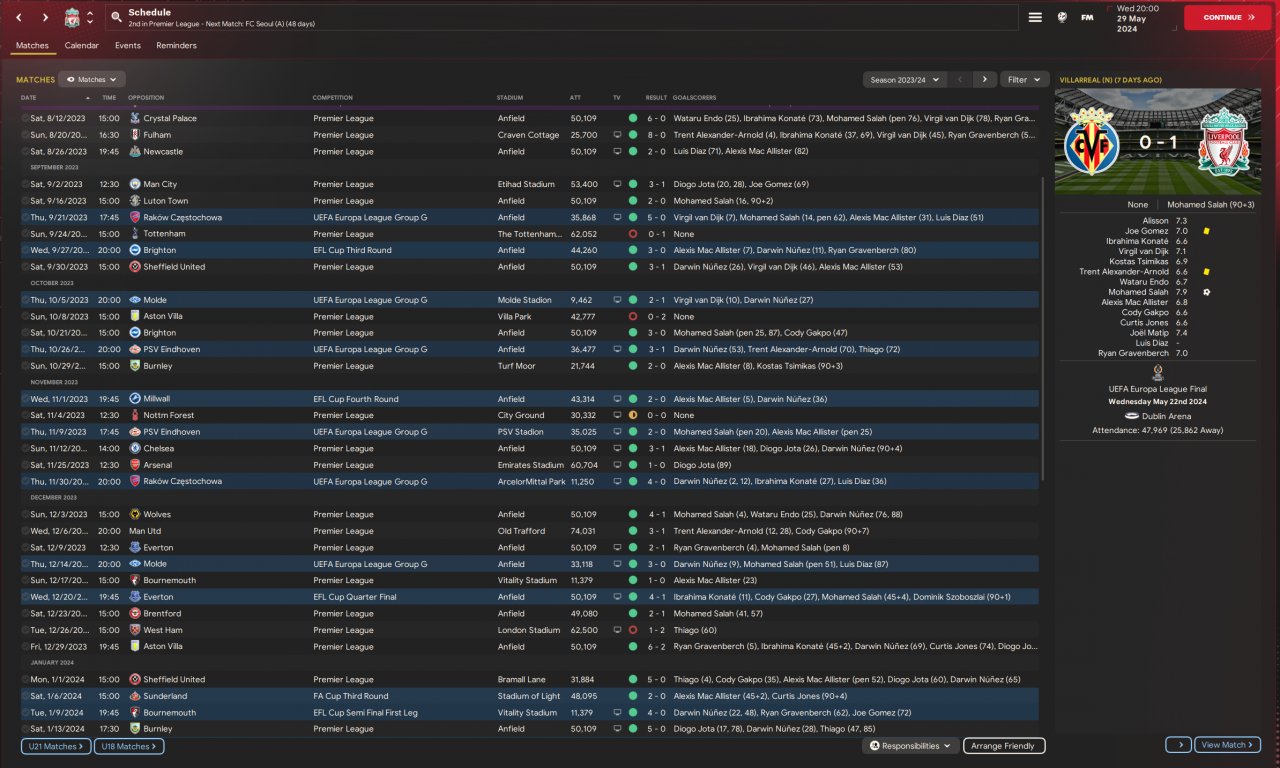Viewport: 1280px width, 768px height.
Task: Click the TV icon for Man City match
Action: [x=617, y=184]
